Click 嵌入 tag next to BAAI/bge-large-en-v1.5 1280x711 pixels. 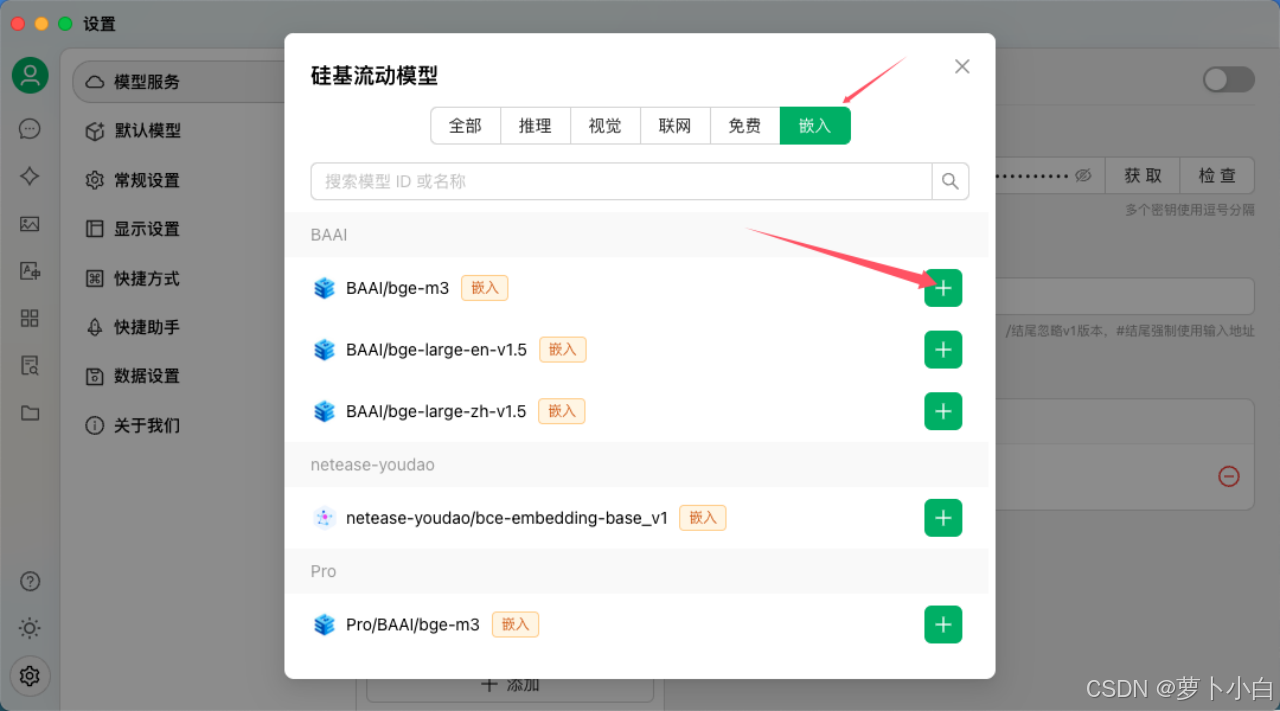point(563,349)
